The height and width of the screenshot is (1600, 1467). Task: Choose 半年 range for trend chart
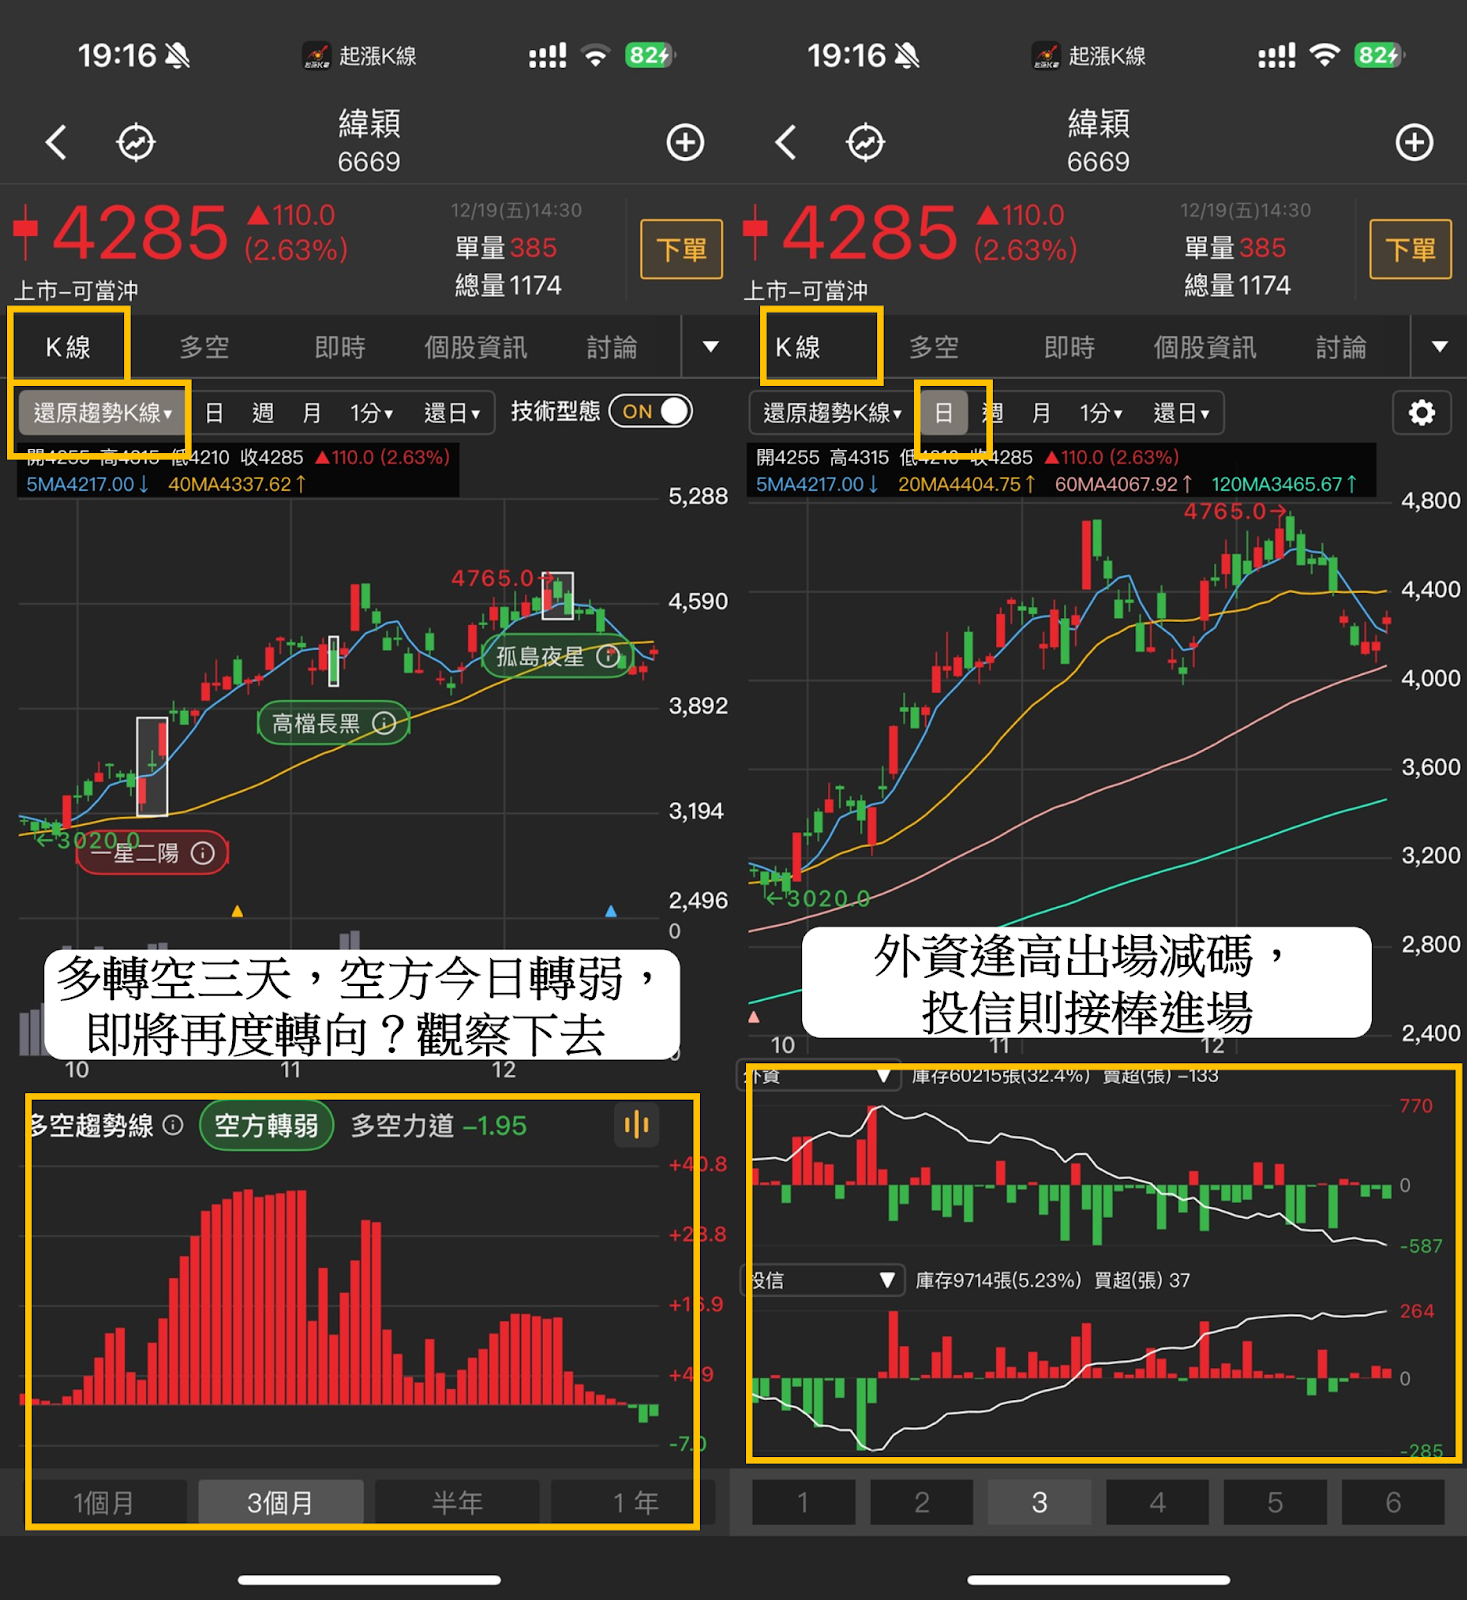[x=457, y=1502]
